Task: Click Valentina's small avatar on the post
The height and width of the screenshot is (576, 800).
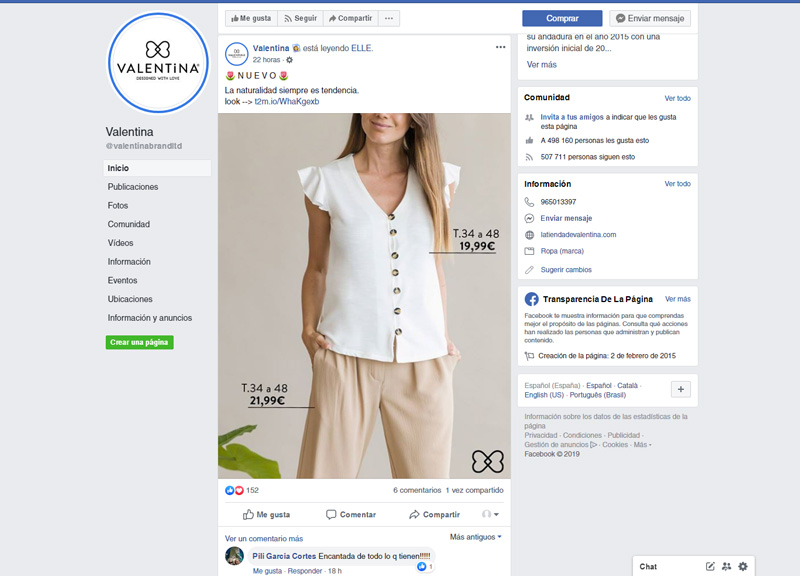Action: (237, 54)
